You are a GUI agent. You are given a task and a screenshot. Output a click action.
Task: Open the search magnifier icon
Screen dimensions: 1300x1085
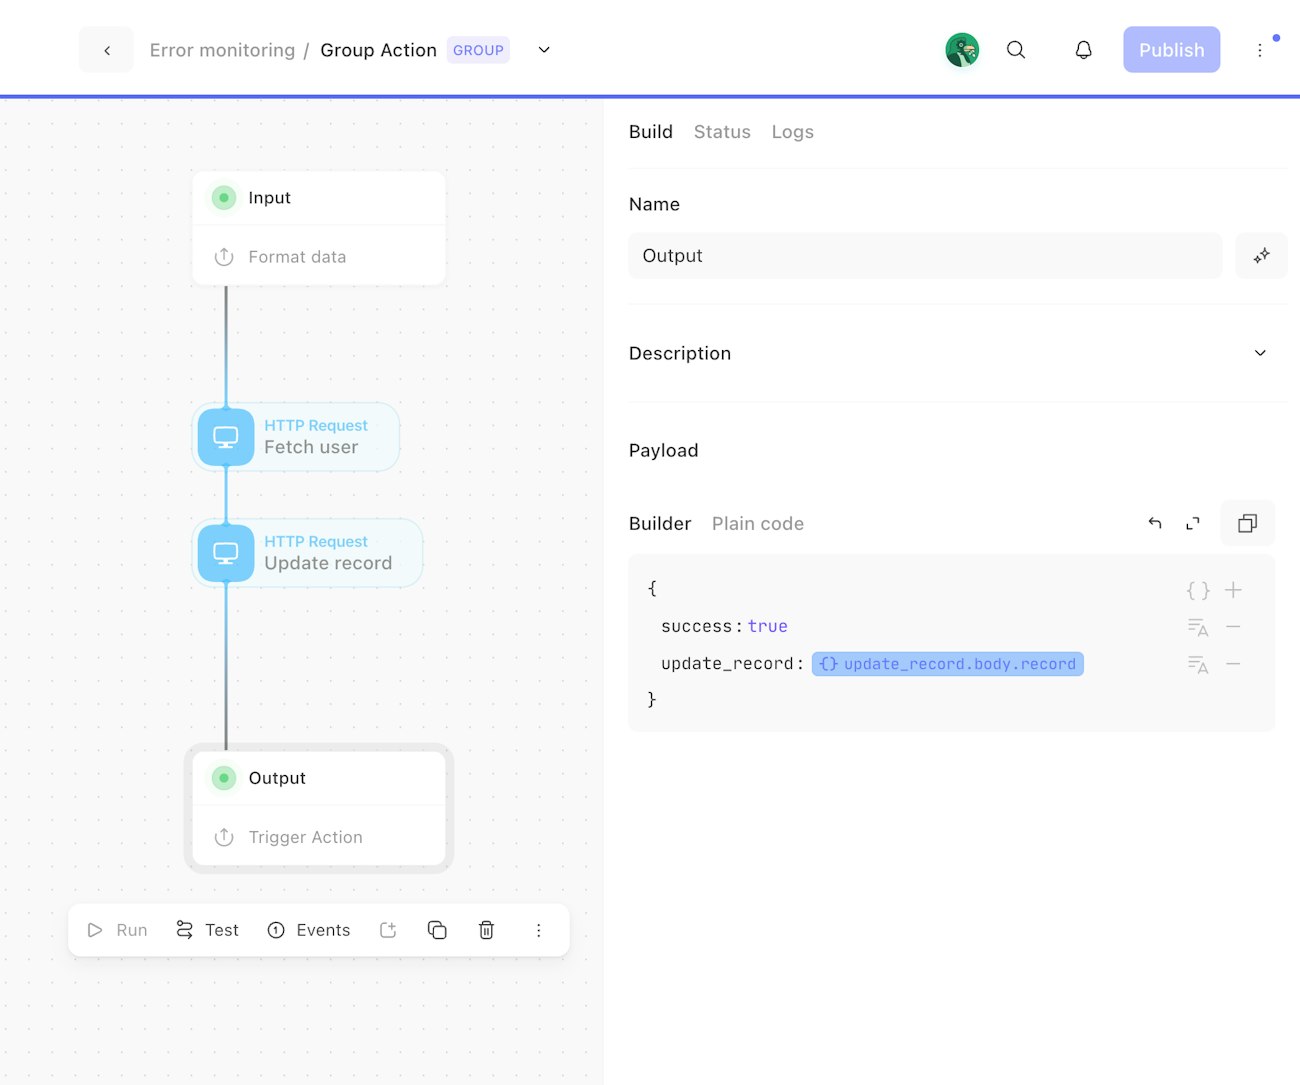click(x=1016, y=50)
